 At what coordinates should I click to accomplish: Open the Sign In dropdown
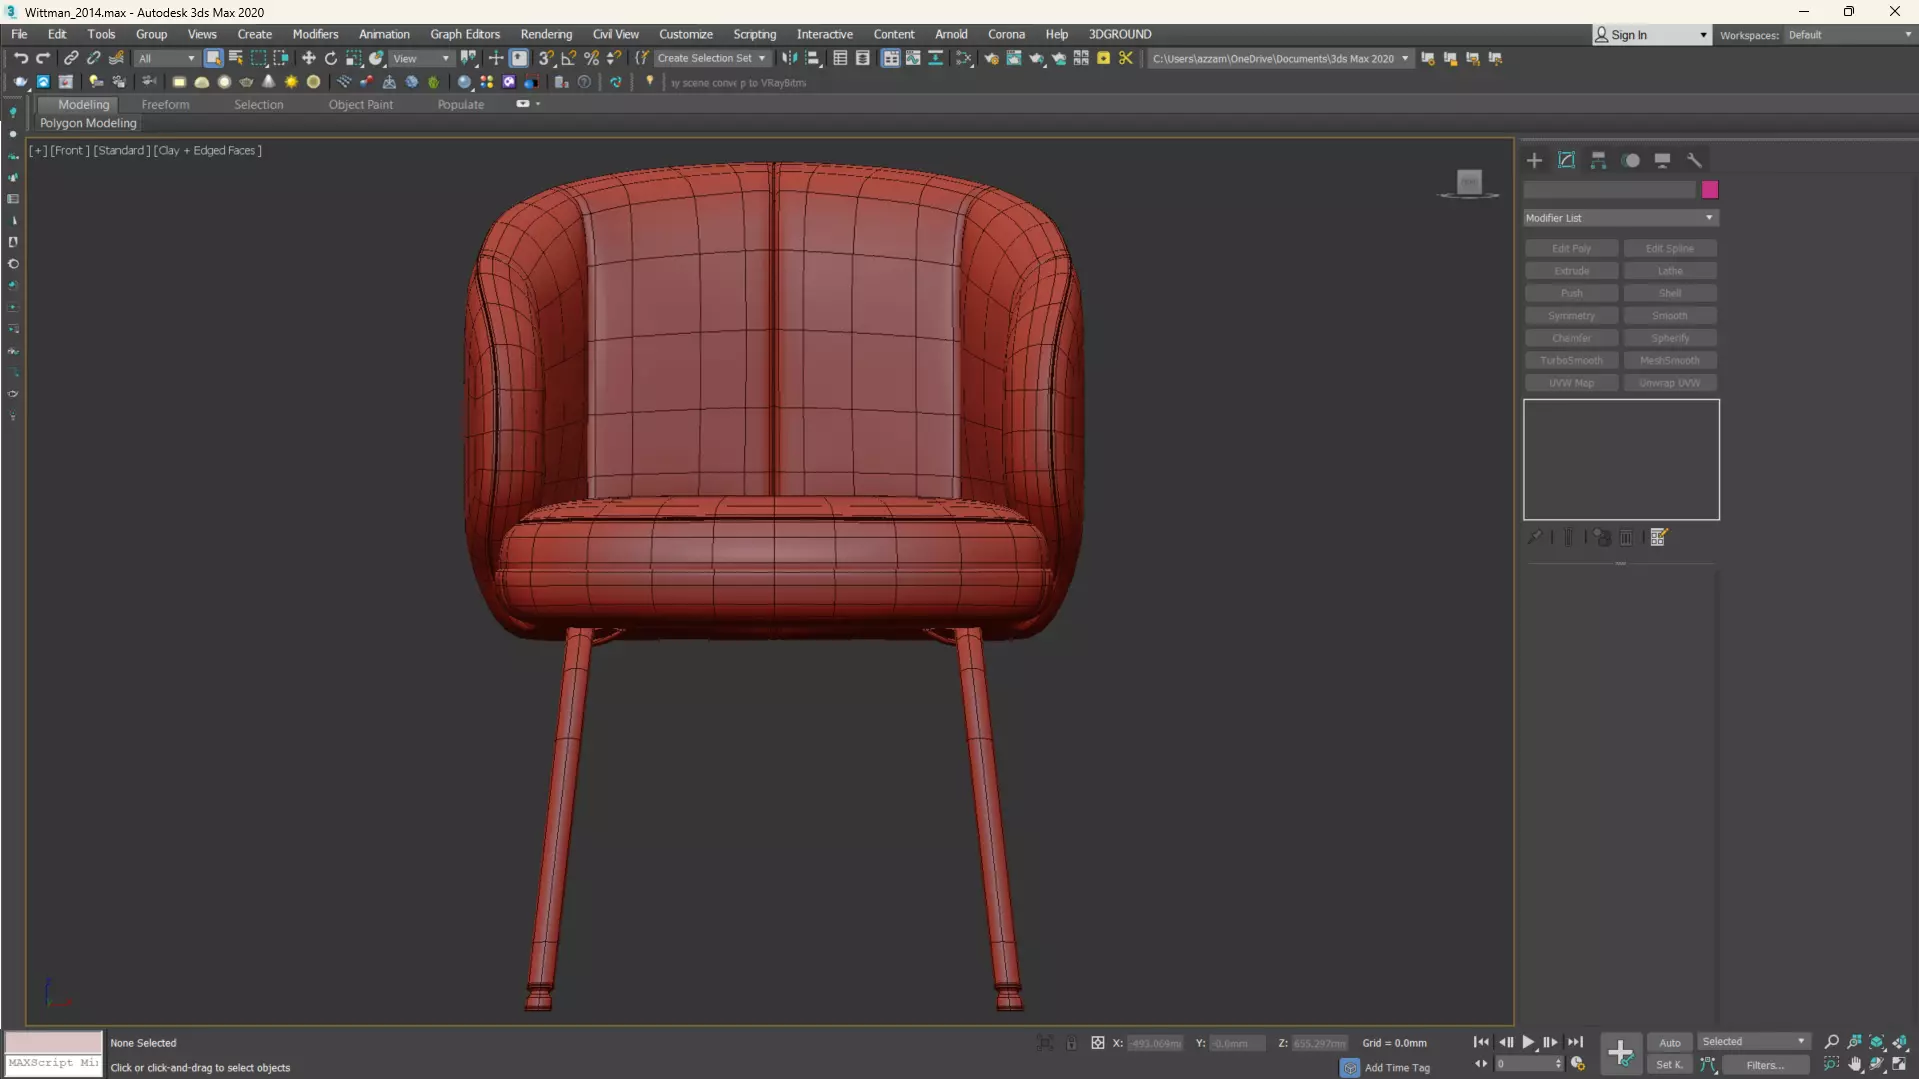coord(1651,35)
